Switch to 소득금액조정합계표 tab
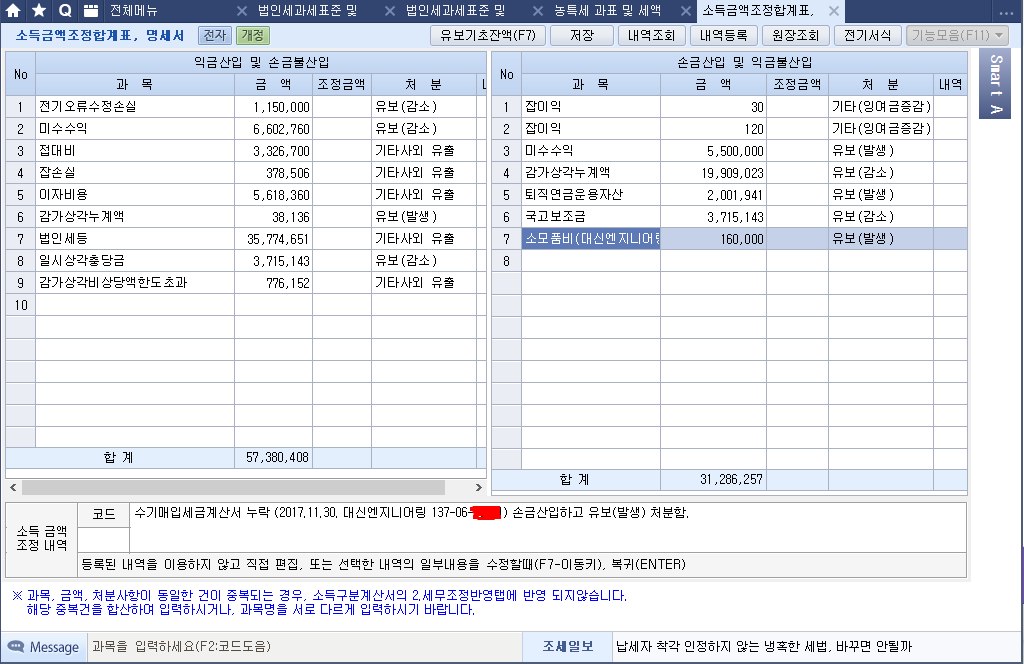 pos(757,12)
